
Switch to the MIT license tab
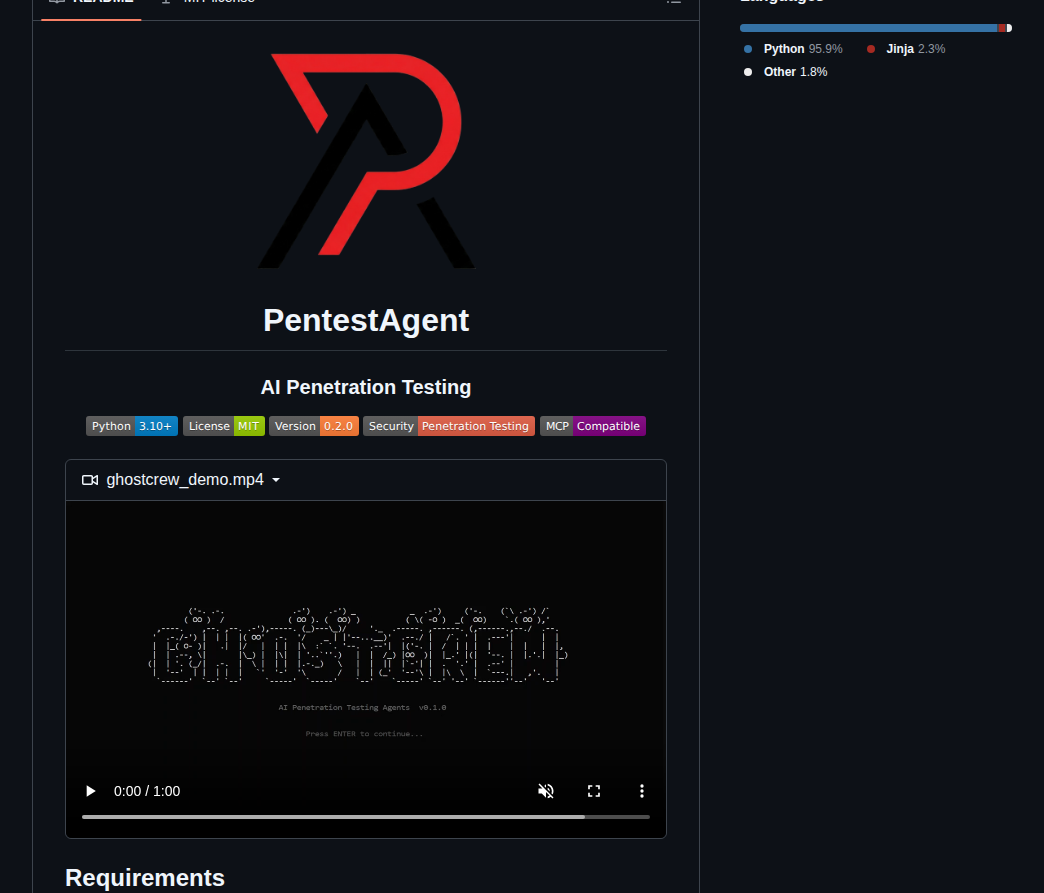(208, 3)
